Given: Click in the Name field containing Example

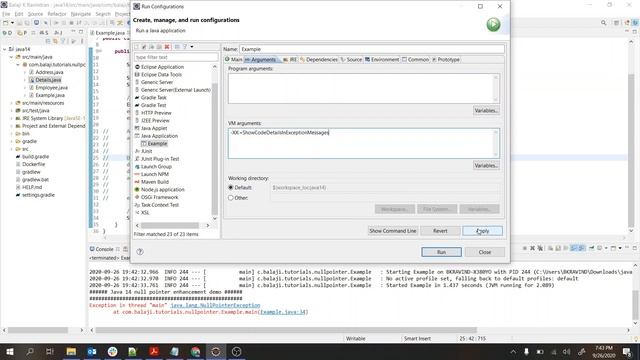Looking at the screenshot, I should (x=372, y=49).
